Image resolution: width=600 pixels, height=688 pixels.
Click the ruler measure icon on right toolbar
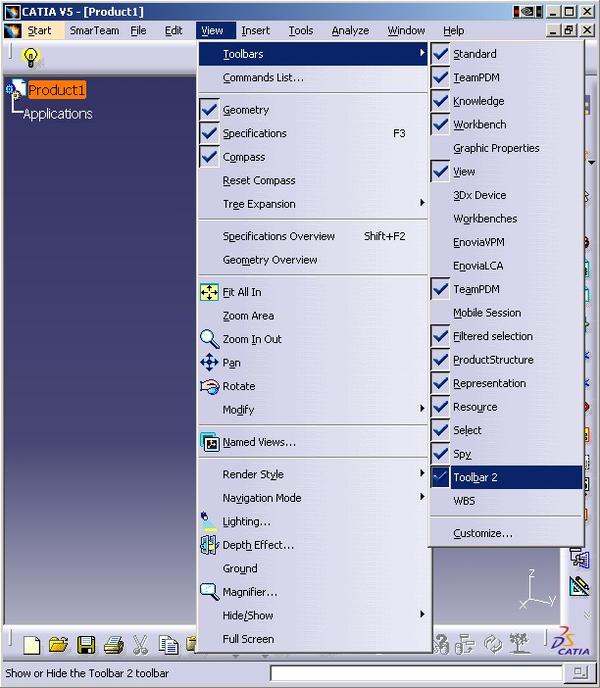(x=579, y=586)
